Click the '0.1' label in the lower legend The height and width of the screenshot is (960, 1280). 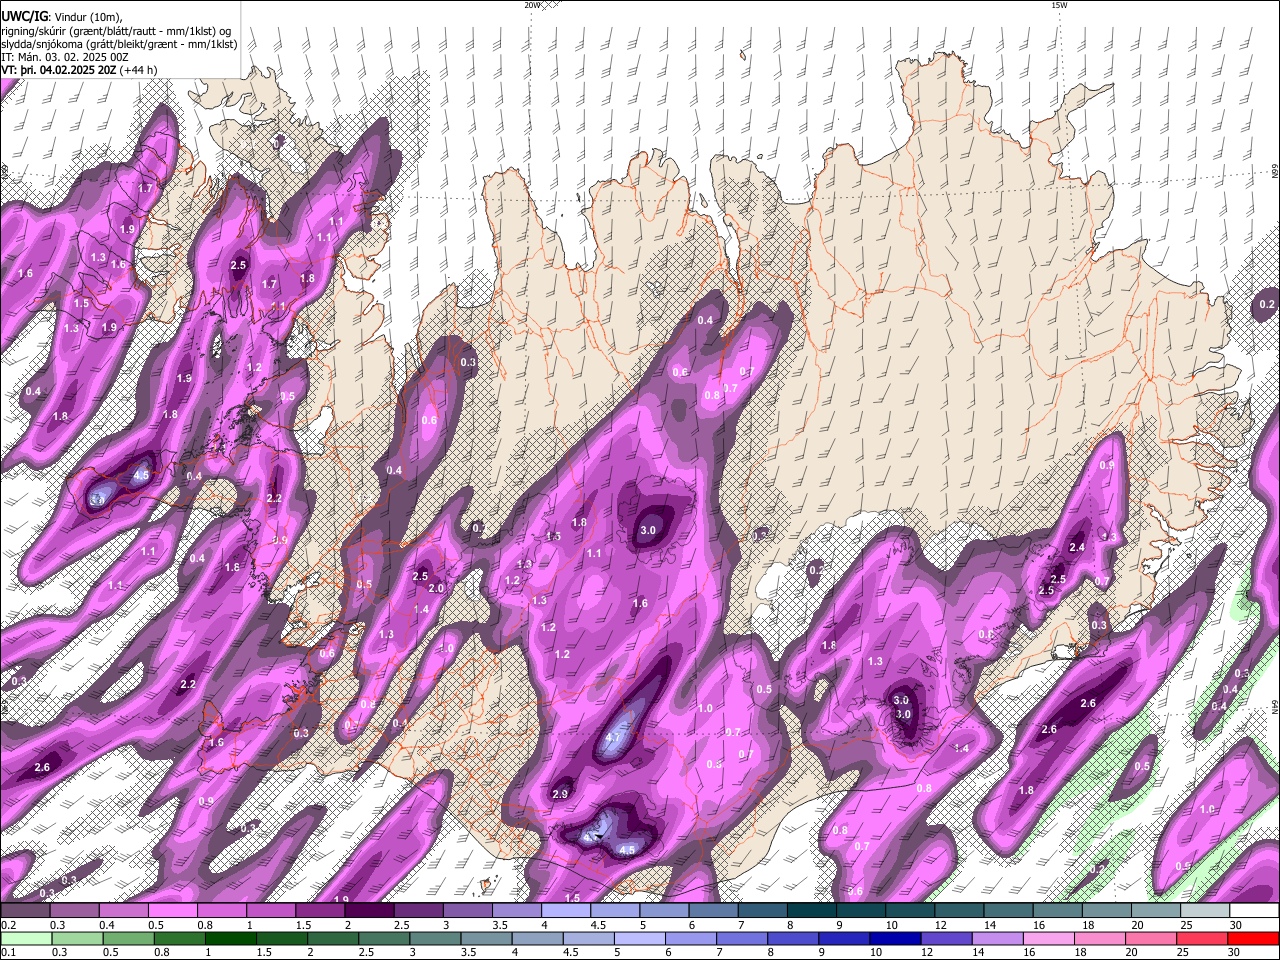[8, 952]
